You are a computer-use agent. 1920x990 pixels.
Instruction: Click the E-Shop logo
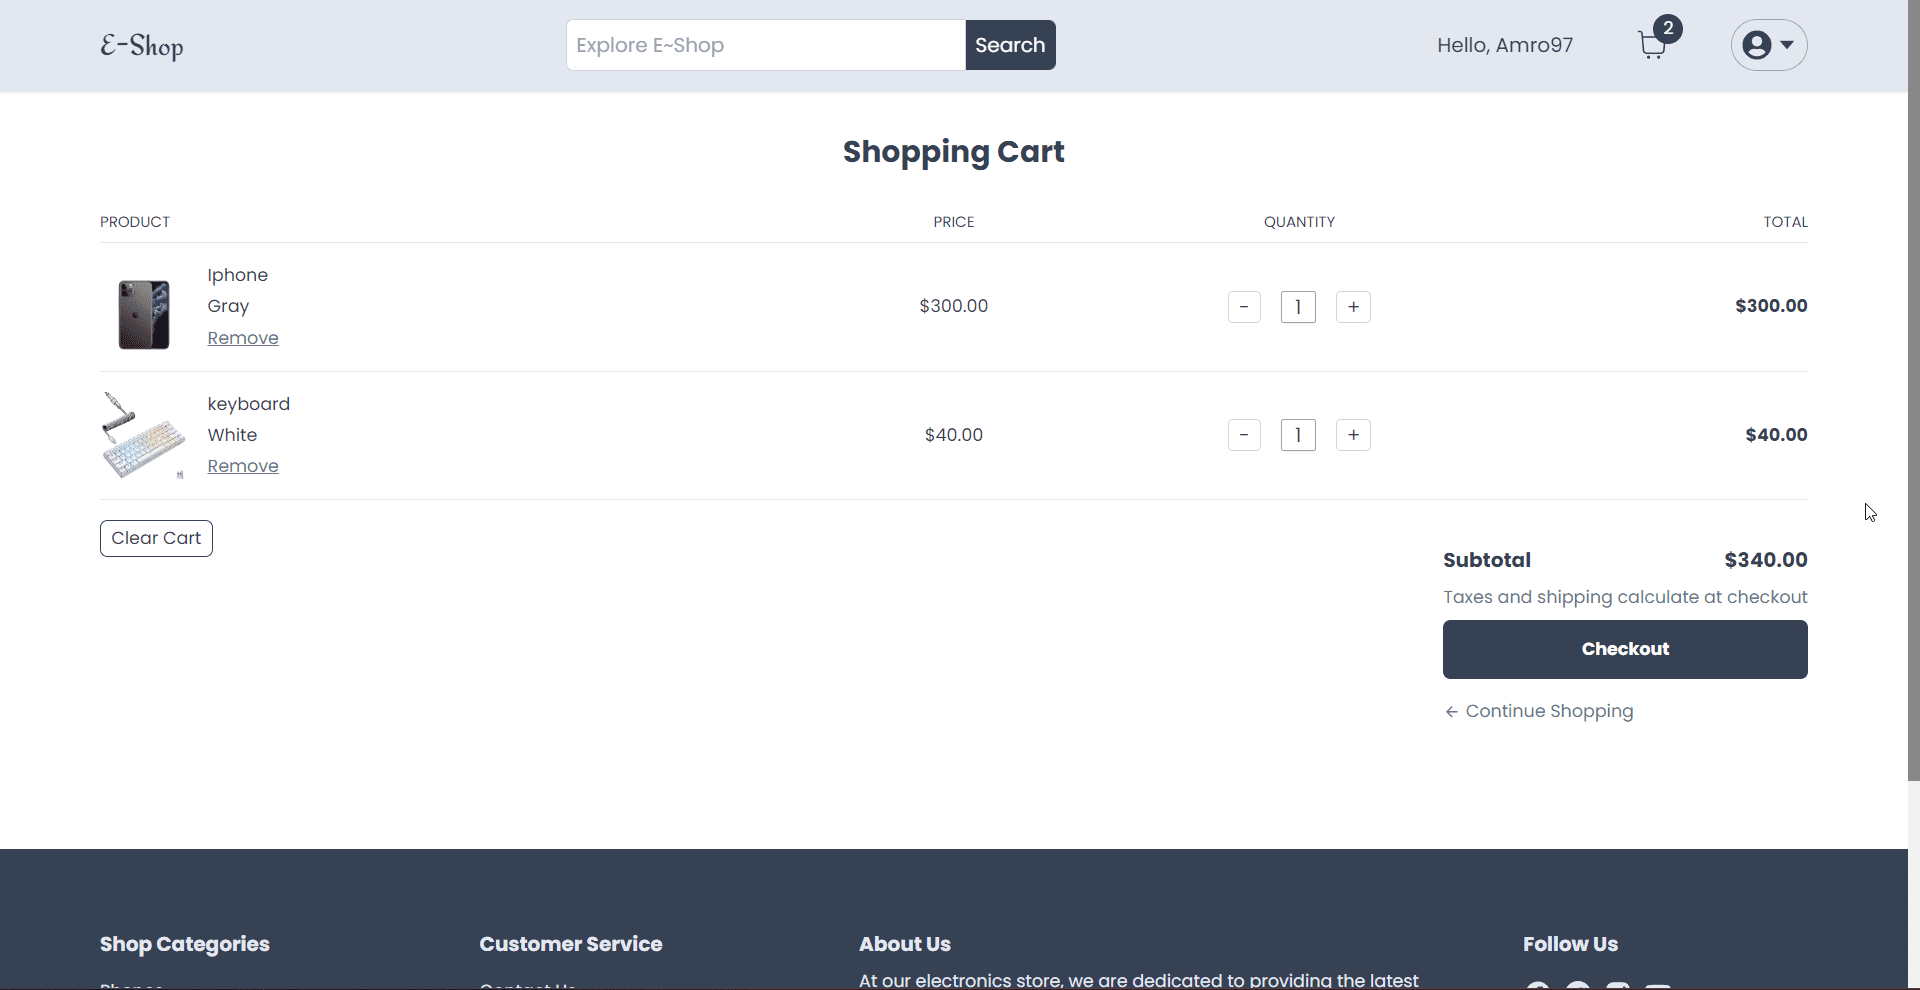pyautogui.click(x=142, y=46)
